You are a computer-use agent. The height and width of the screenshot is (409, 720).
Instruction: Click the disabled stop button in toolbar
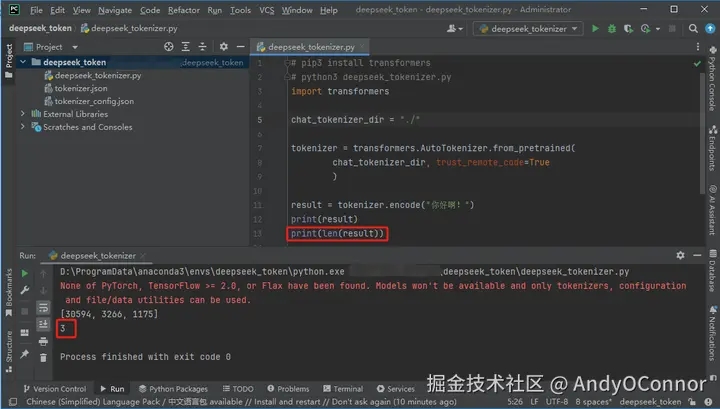672,28
